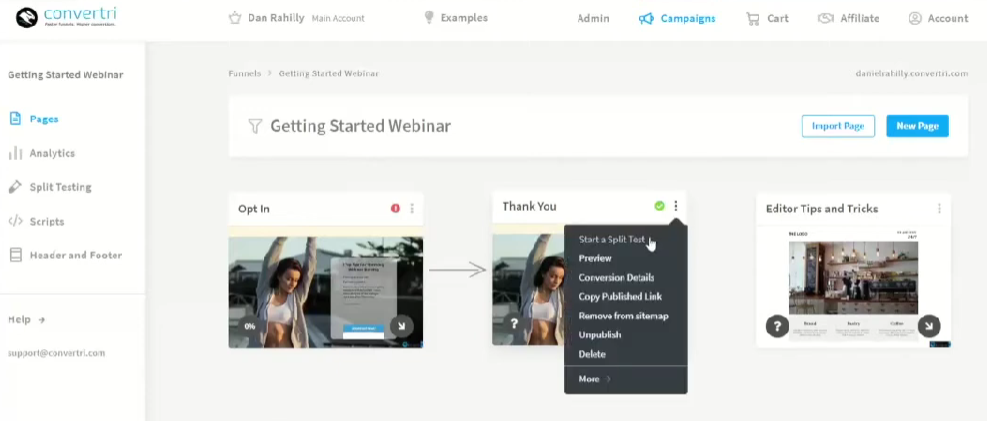Click the Convertri logo icon
The width and height of the screenshot is (987, 421).
point(26,18)
